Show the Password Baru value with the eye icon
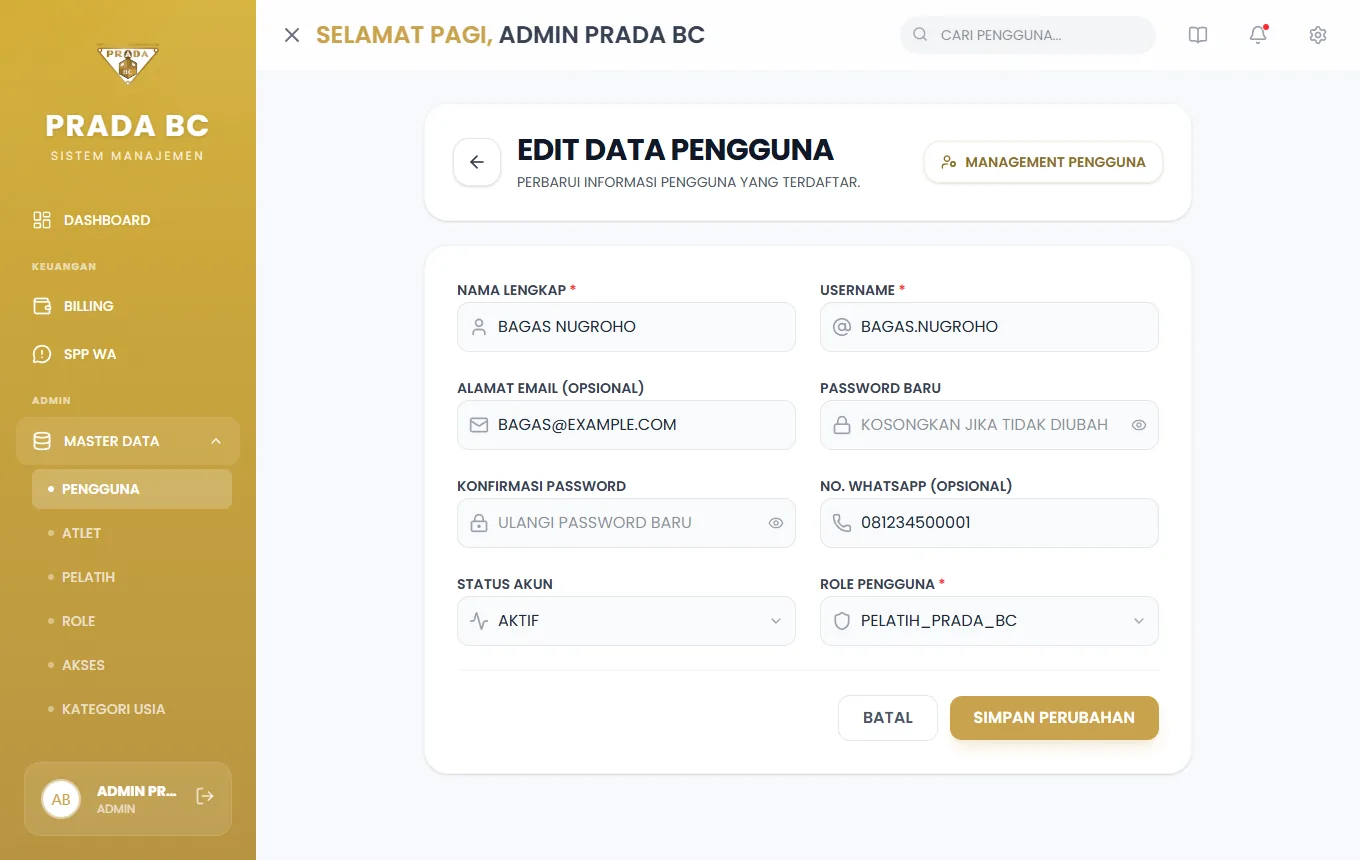 click(1138, 425)
